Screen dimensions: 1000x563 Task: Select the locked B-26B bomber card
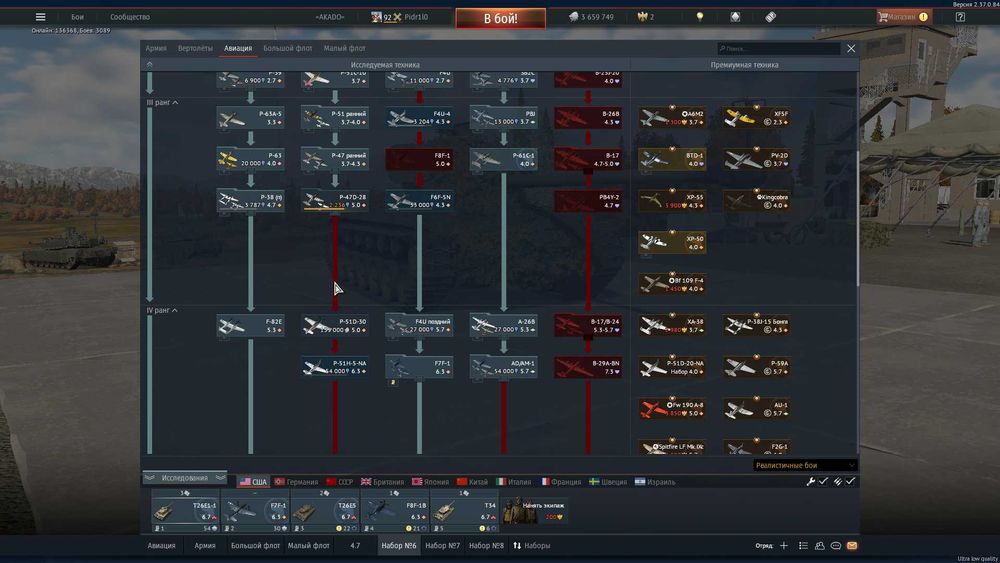click(x=588, y=118)
